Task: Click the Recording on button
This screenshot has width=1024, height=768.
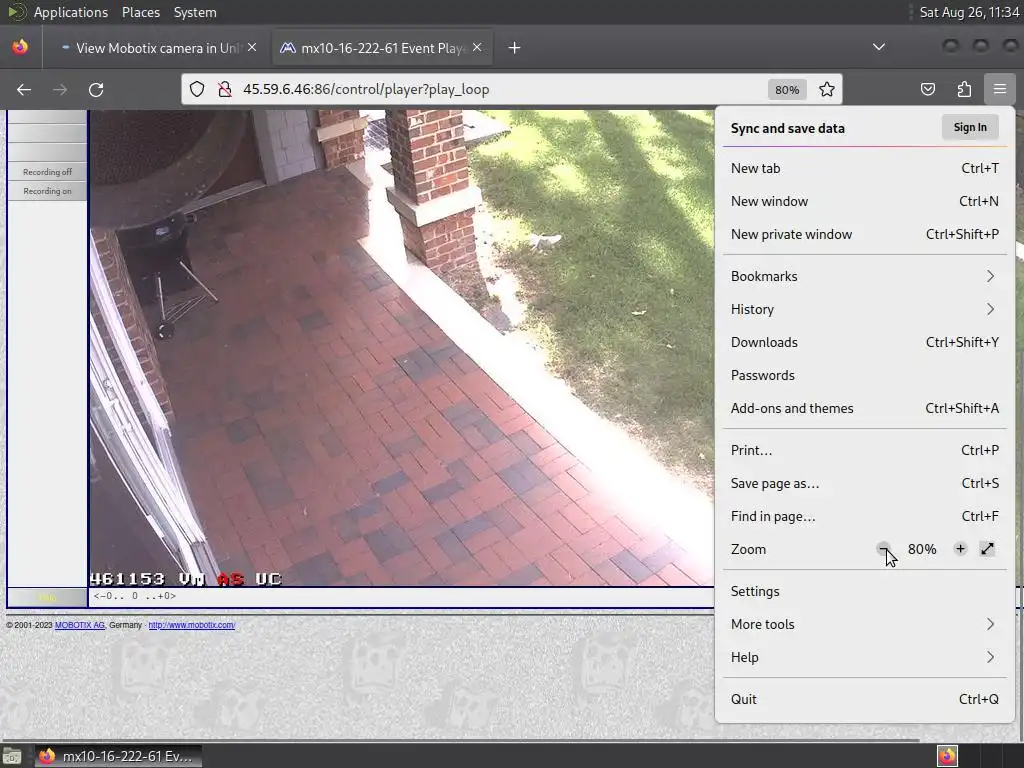Action: 47,191
